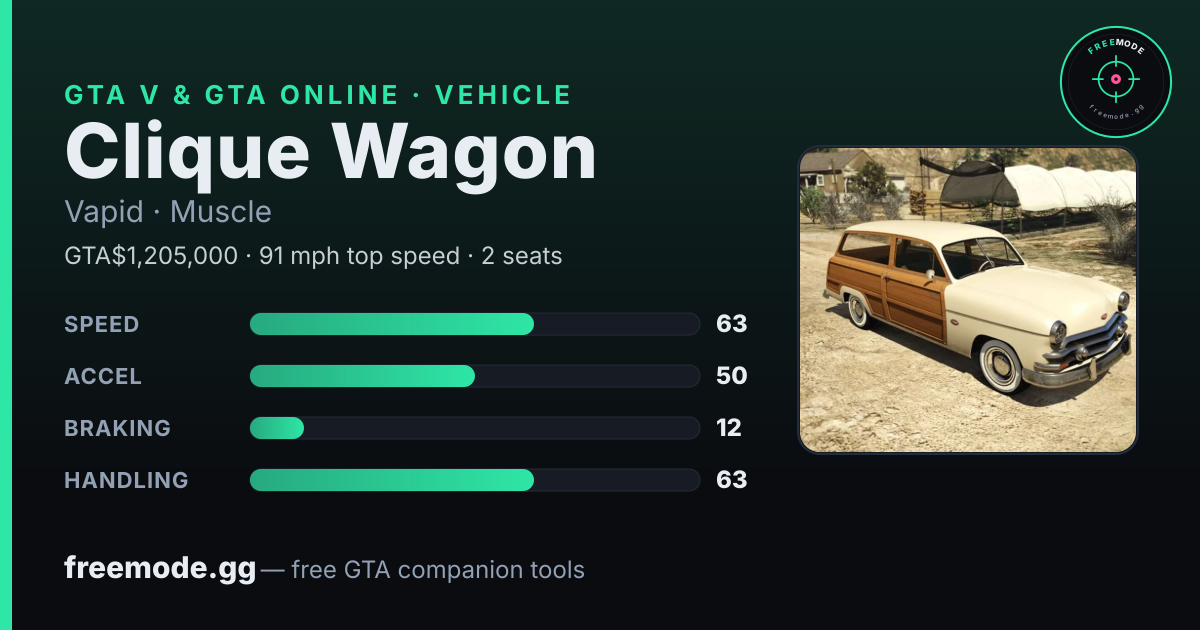Screen dimensions: 1200x630
Task: Click the speed value 63
Action: click(x=732, y=324)
